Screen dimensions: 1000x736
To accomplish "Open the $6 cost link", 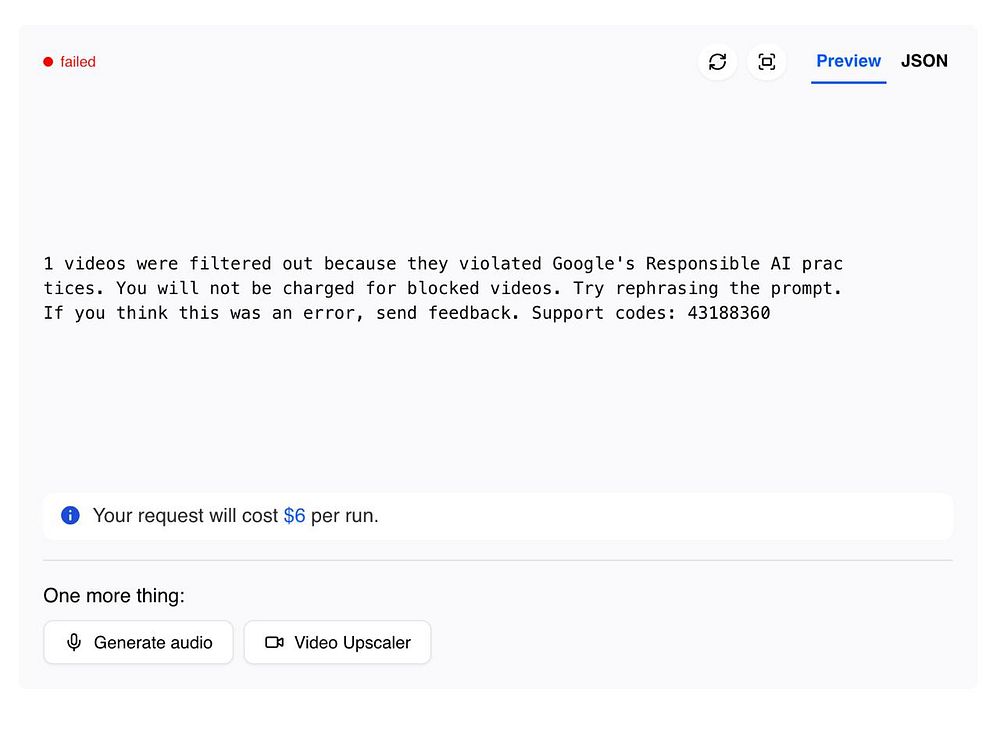I will point(294,515).
